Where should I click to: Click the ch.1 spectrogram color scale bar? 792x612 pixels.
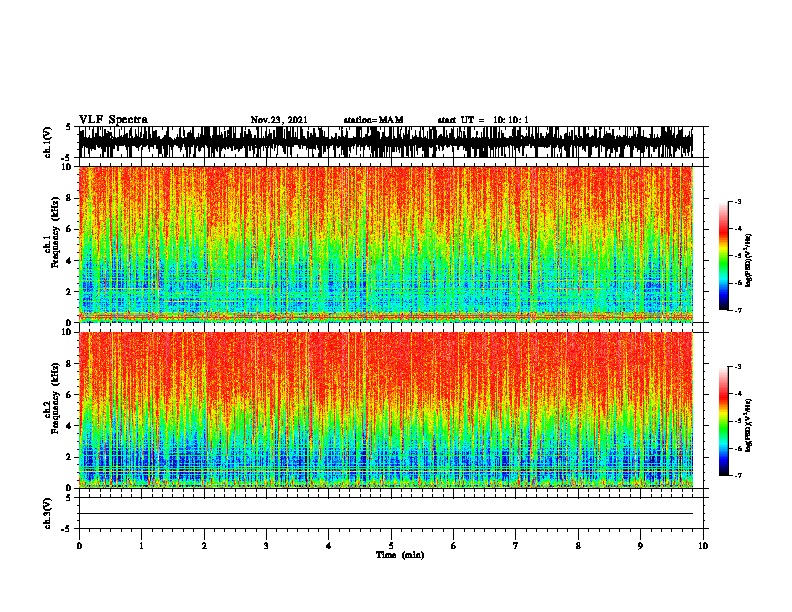pos(724,256)
